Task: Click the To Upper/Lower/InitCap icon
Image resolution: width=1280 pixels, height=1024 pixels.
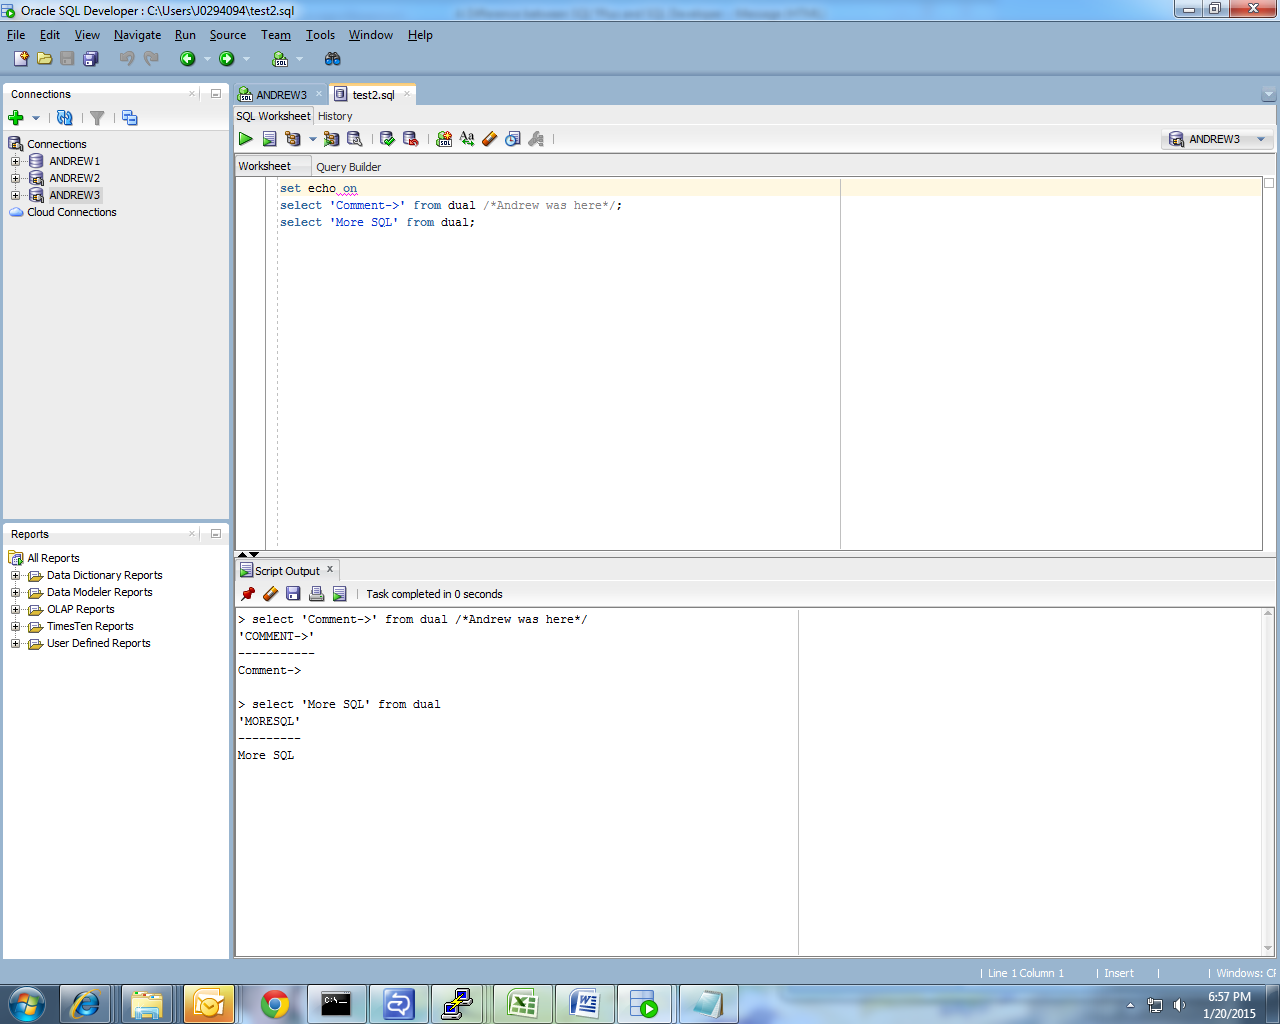Action: 467,139
